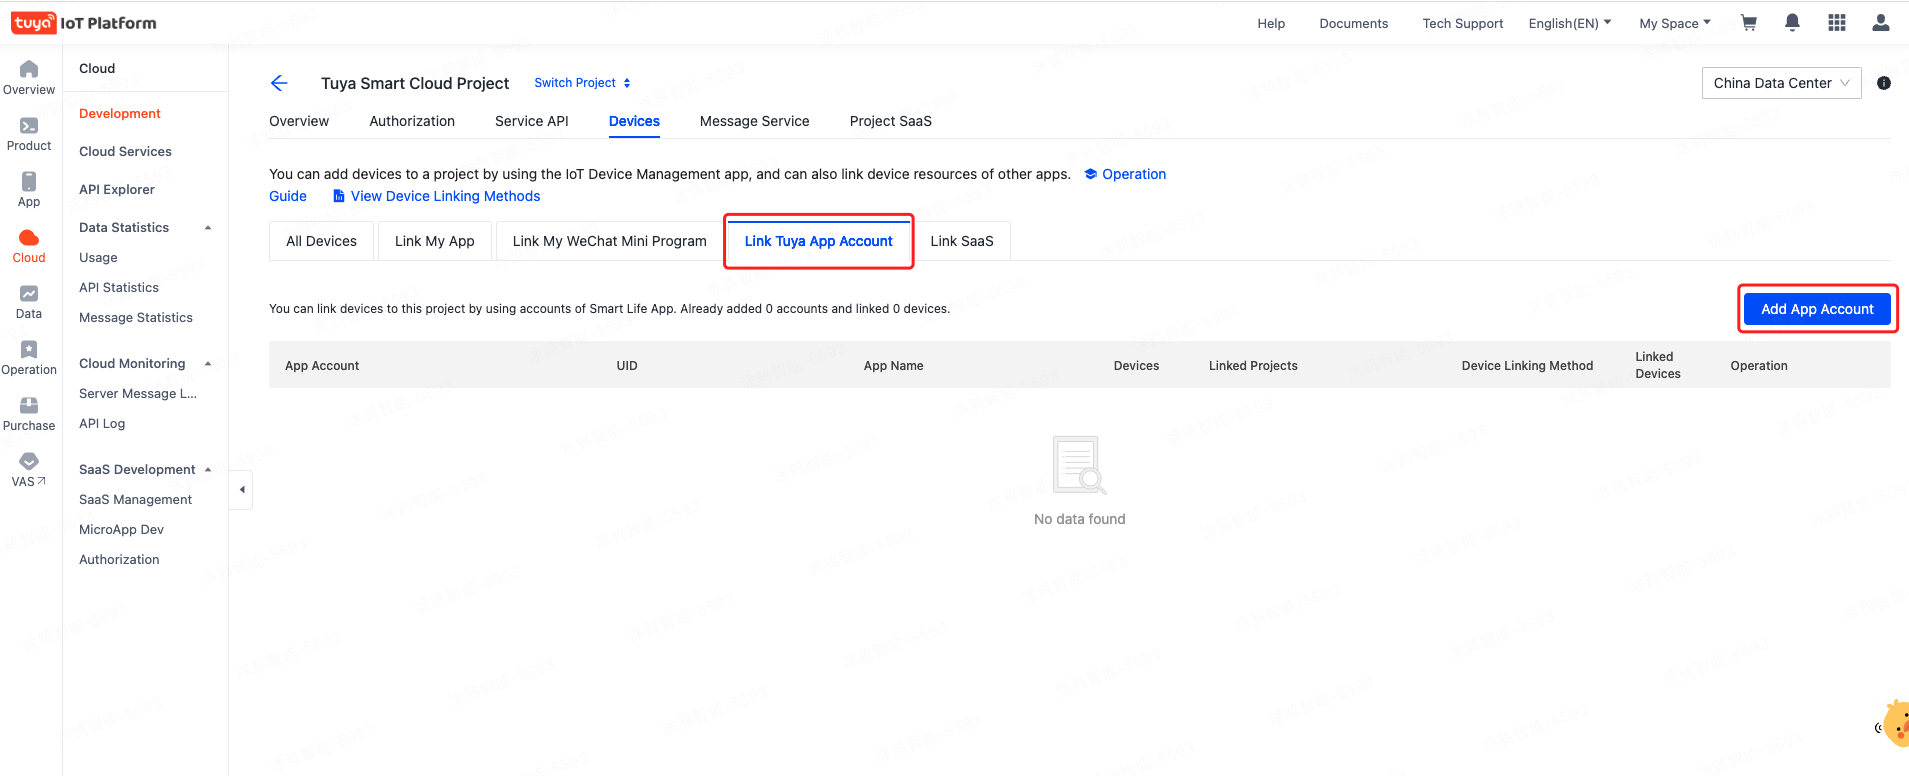Click the back arrow beside project name
Image resolution: width=1909 pixels, height=776 pixels.
click(x=279, y=83)
